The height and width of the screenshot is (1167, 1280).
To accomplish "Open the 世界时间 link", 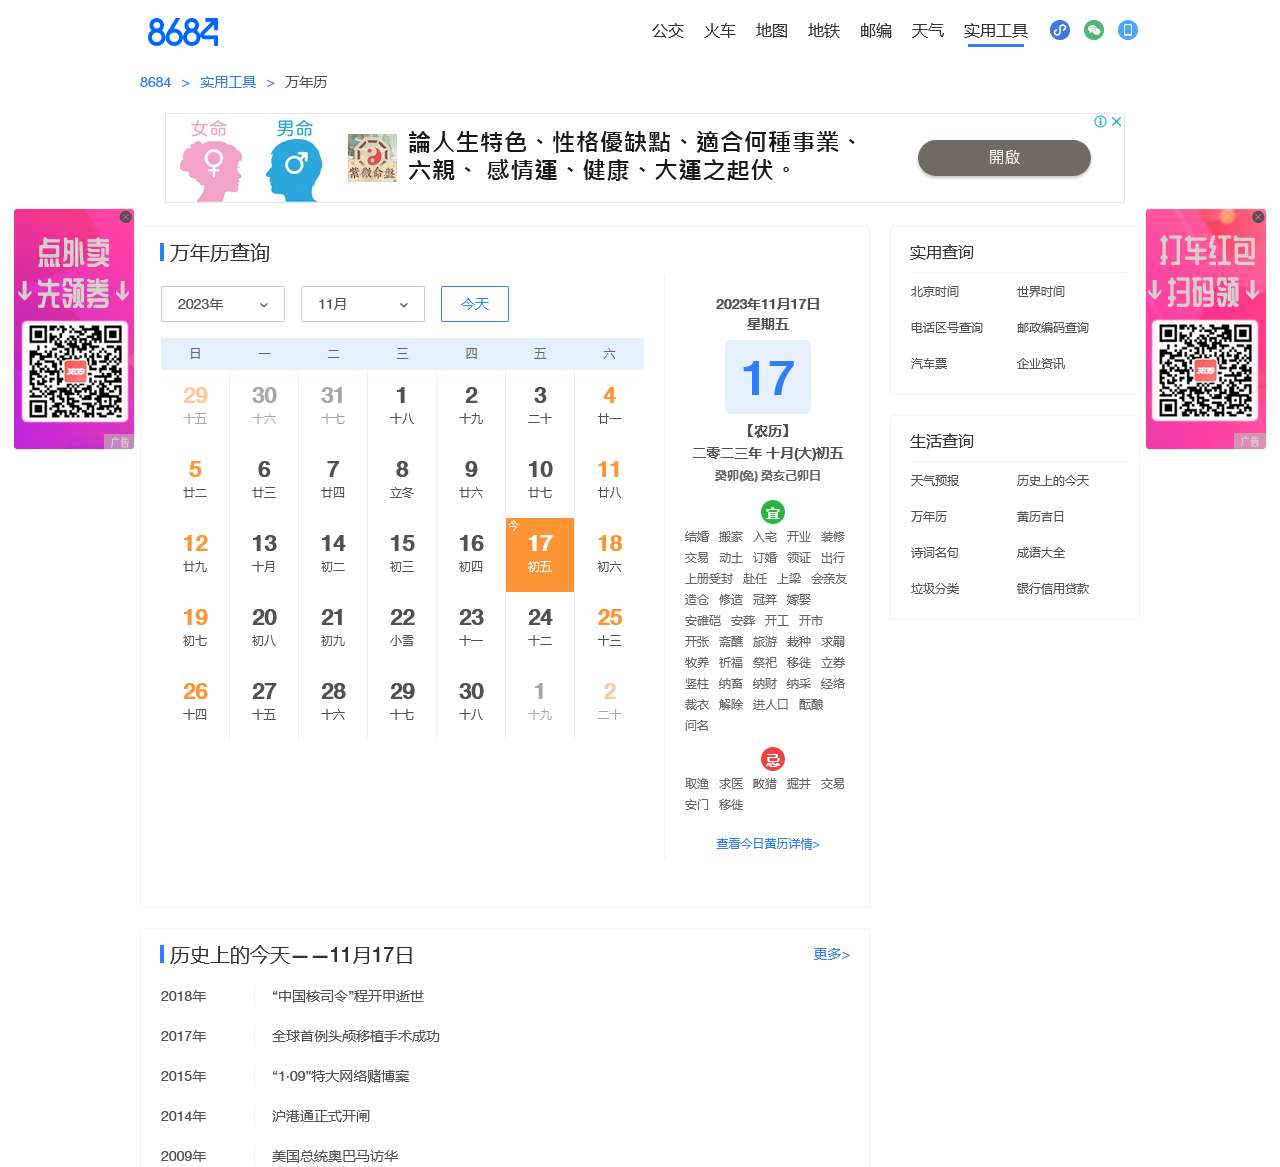I will point(1041,292).
